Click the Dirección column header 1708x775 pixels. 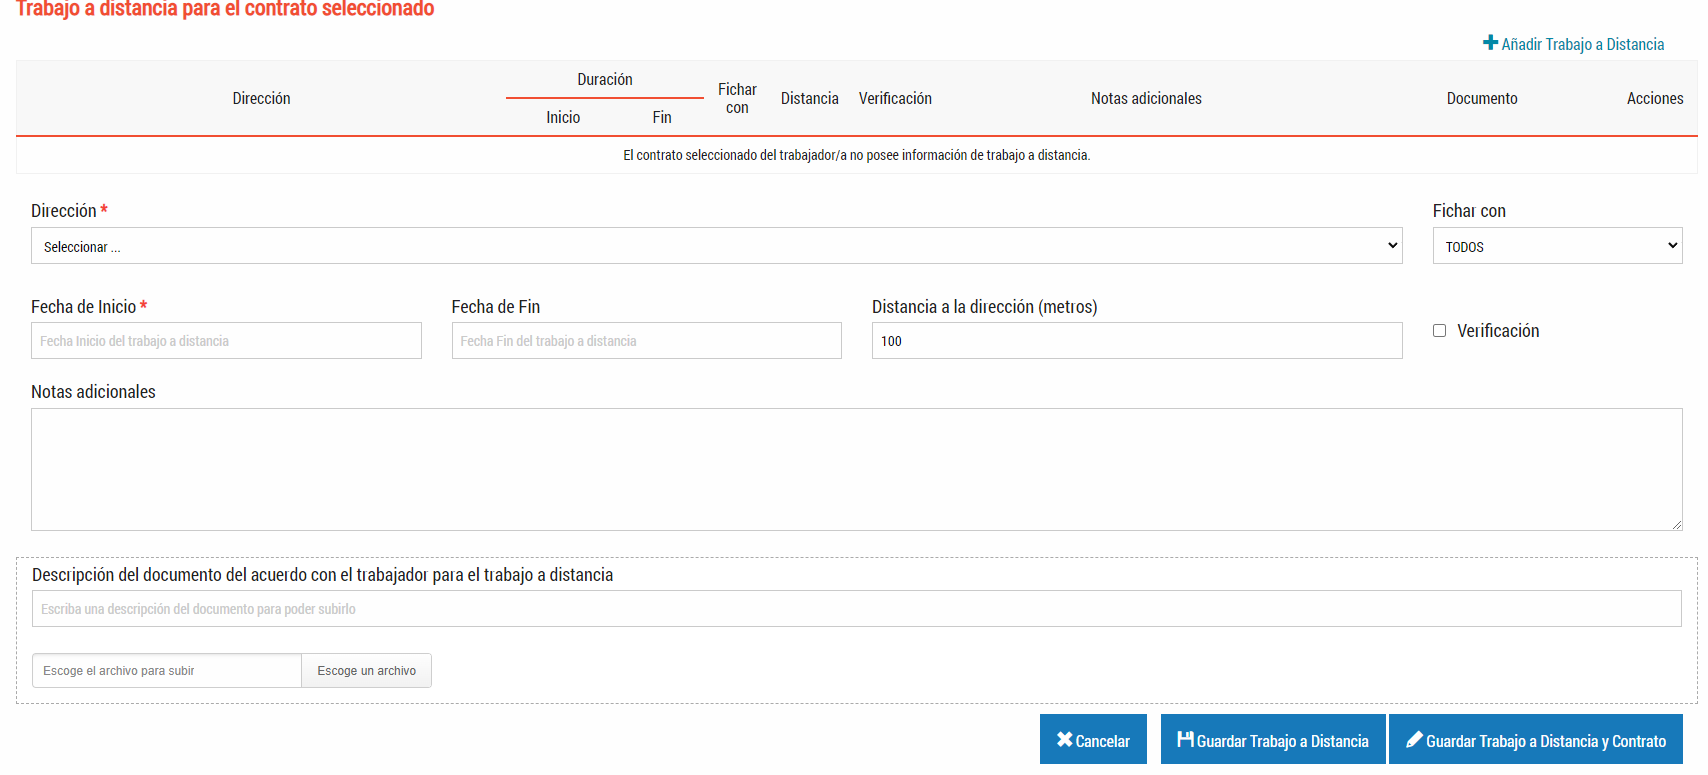pos(261,98)
